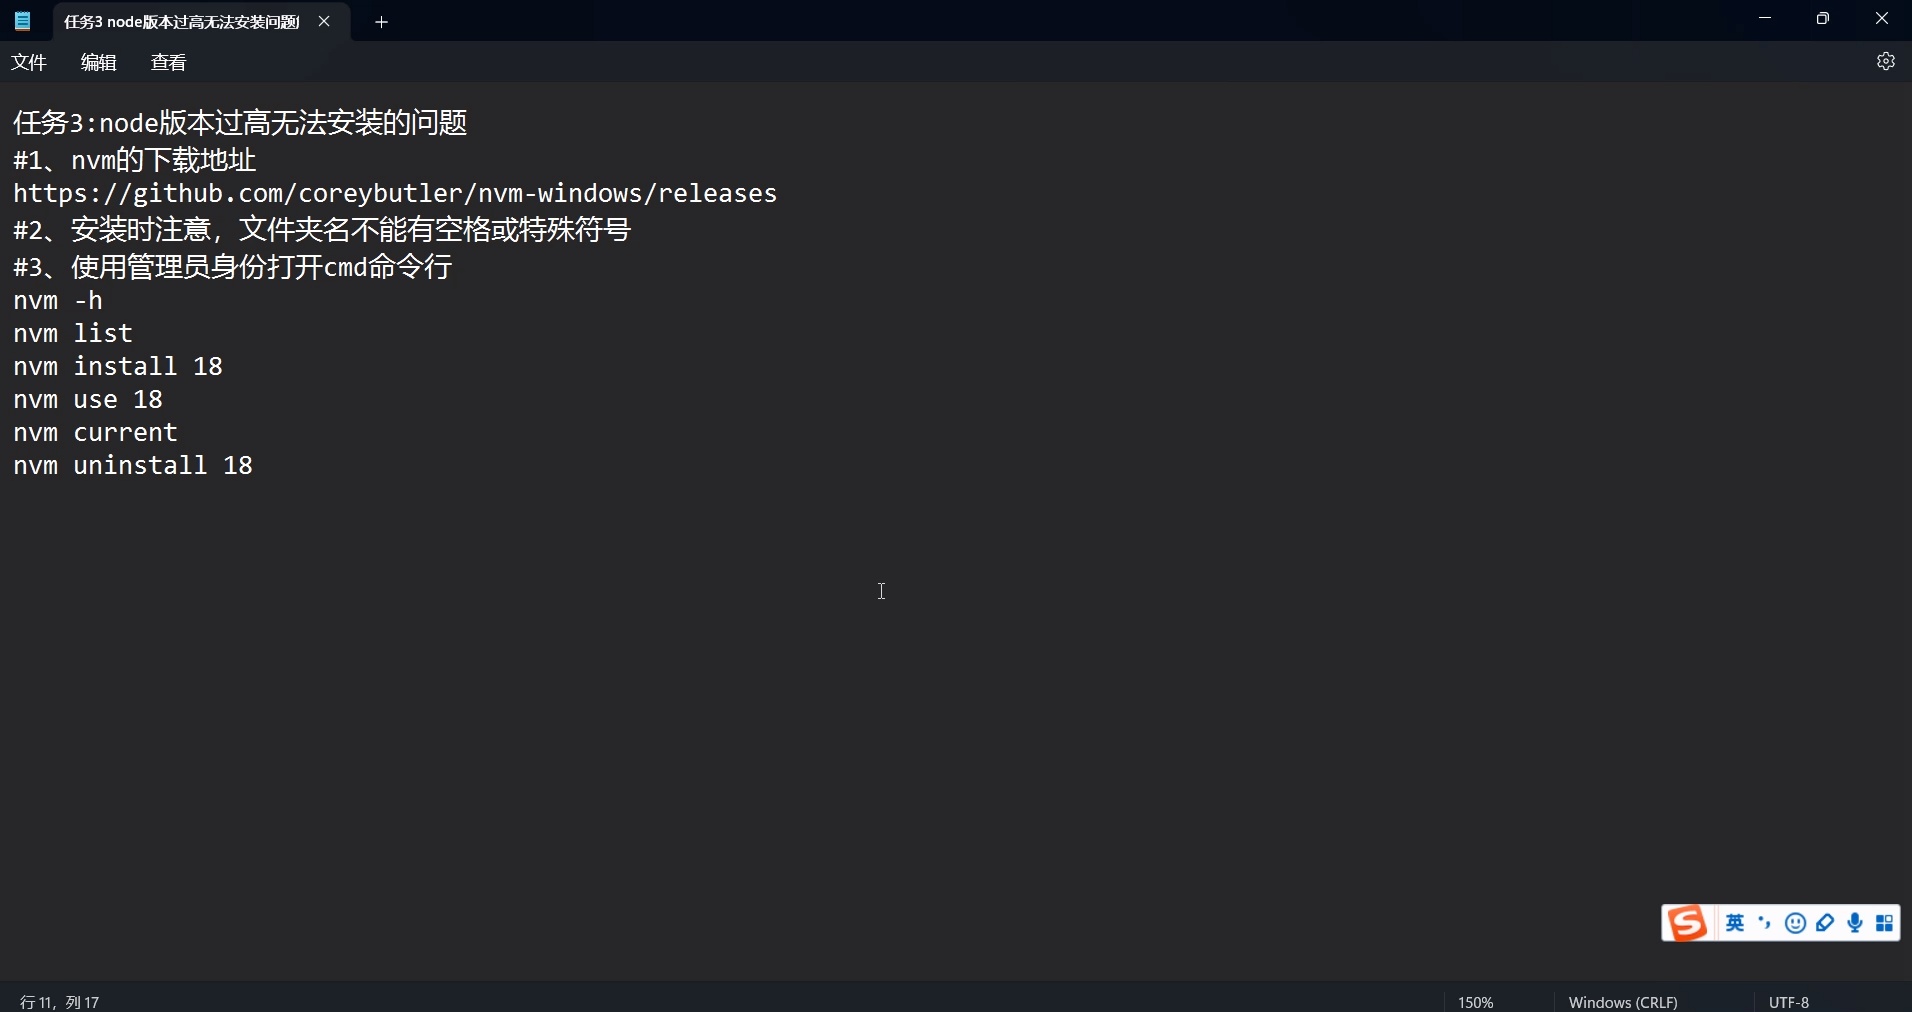Click the smiley face icon for emoticons
This screenshot has height=1012, width=1912.
pos(1797,923)
